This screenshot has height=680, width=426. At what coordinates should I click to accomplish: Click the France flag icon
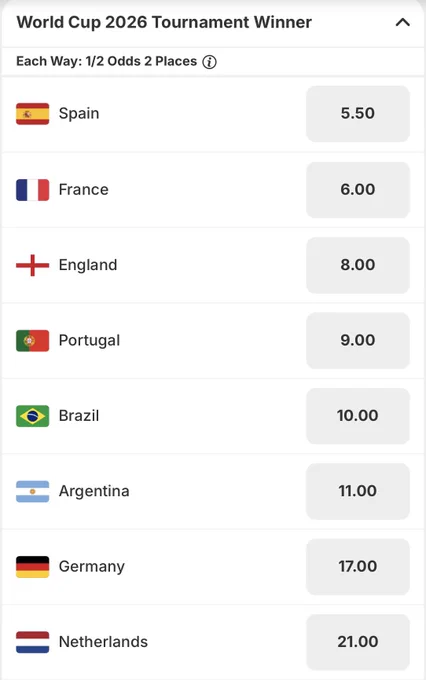pos(33,190)
